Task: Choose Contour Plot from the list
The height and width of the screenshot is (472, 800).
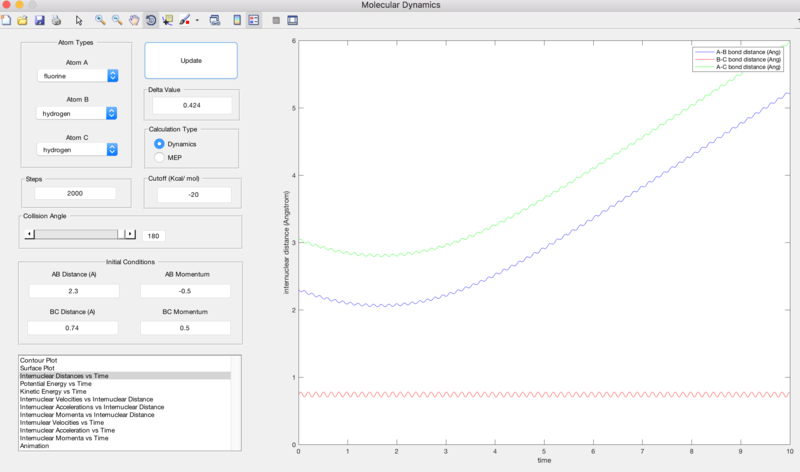Action: tap(38, 359)
